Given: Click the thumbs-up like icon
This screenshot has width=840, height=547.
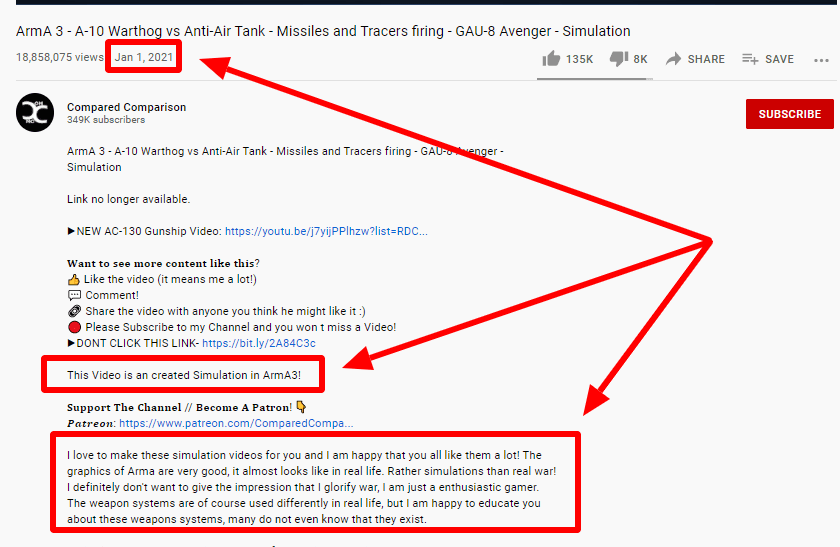Looking at the screenshot, I should [550, 59].
